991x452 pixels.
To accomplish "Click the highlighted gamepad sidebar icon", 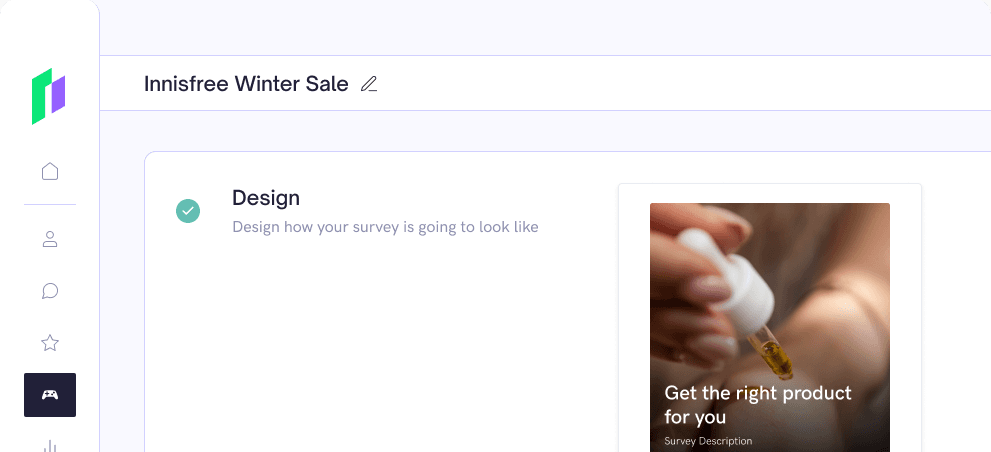I will point(50,395).
